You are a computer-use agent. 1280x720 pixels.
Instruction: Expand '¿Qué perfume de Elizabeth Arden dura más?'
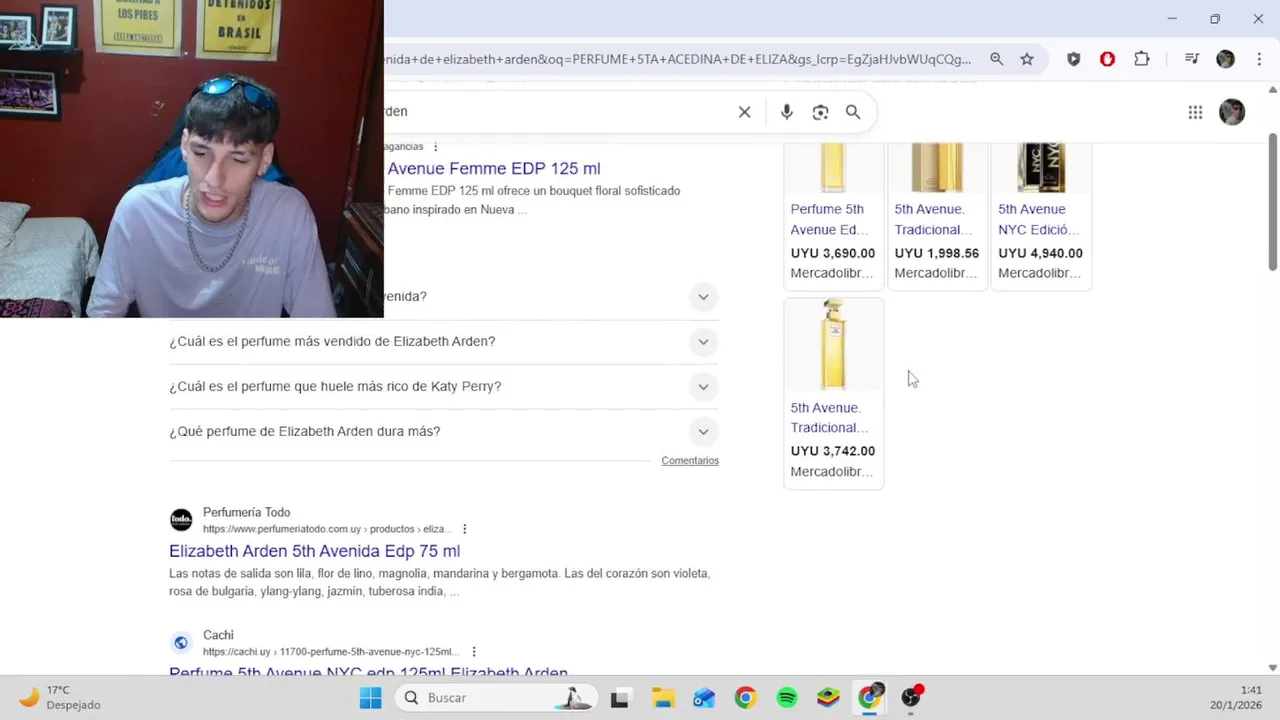[444, 432]
